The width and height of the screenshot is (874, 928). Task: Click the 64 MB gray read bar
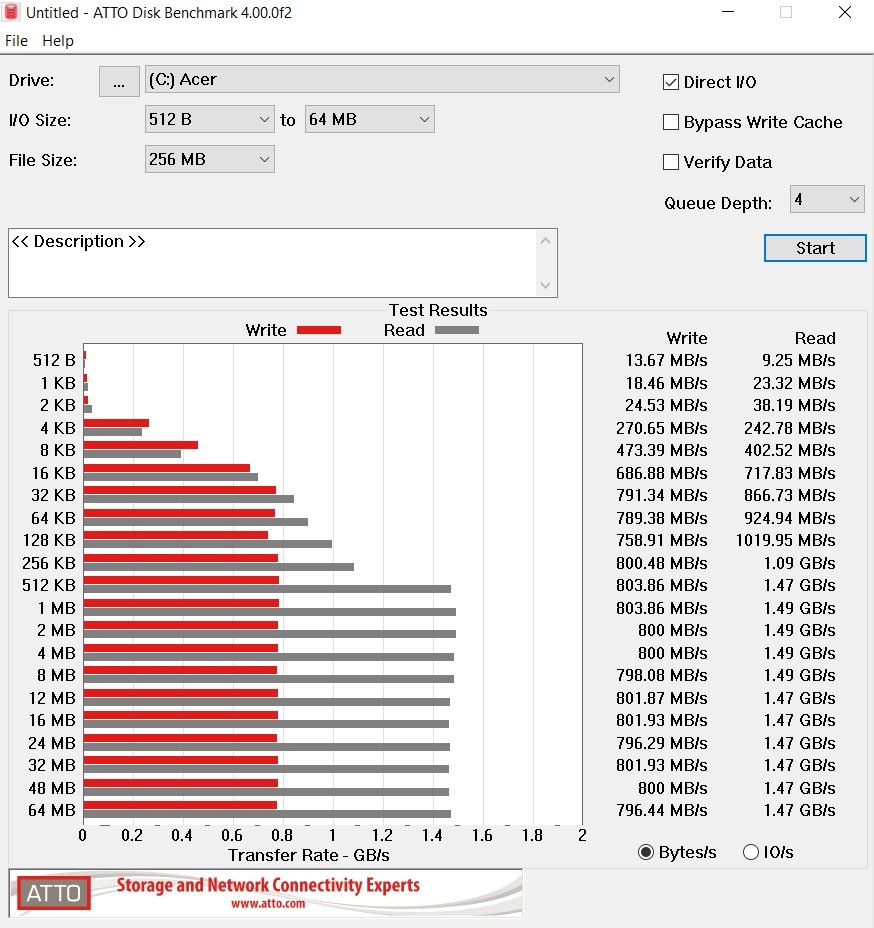(x=267, y=814)
